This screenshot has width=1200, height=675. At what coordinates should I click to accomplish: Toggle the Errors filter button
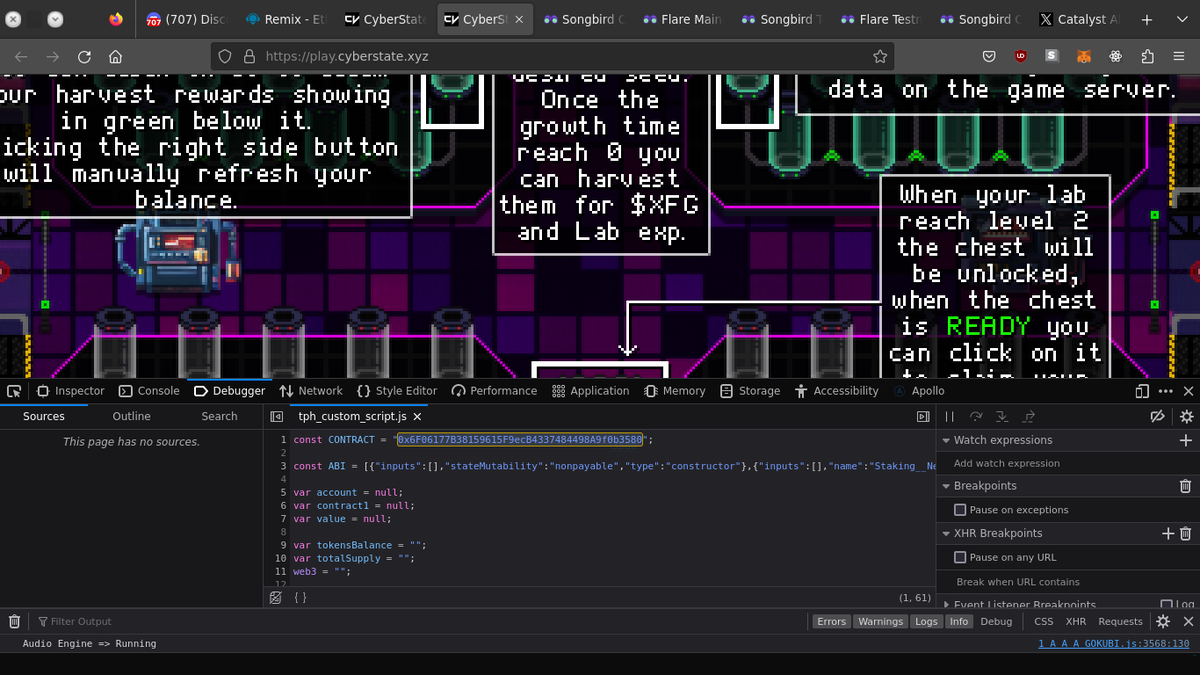(x=831, y=621)
